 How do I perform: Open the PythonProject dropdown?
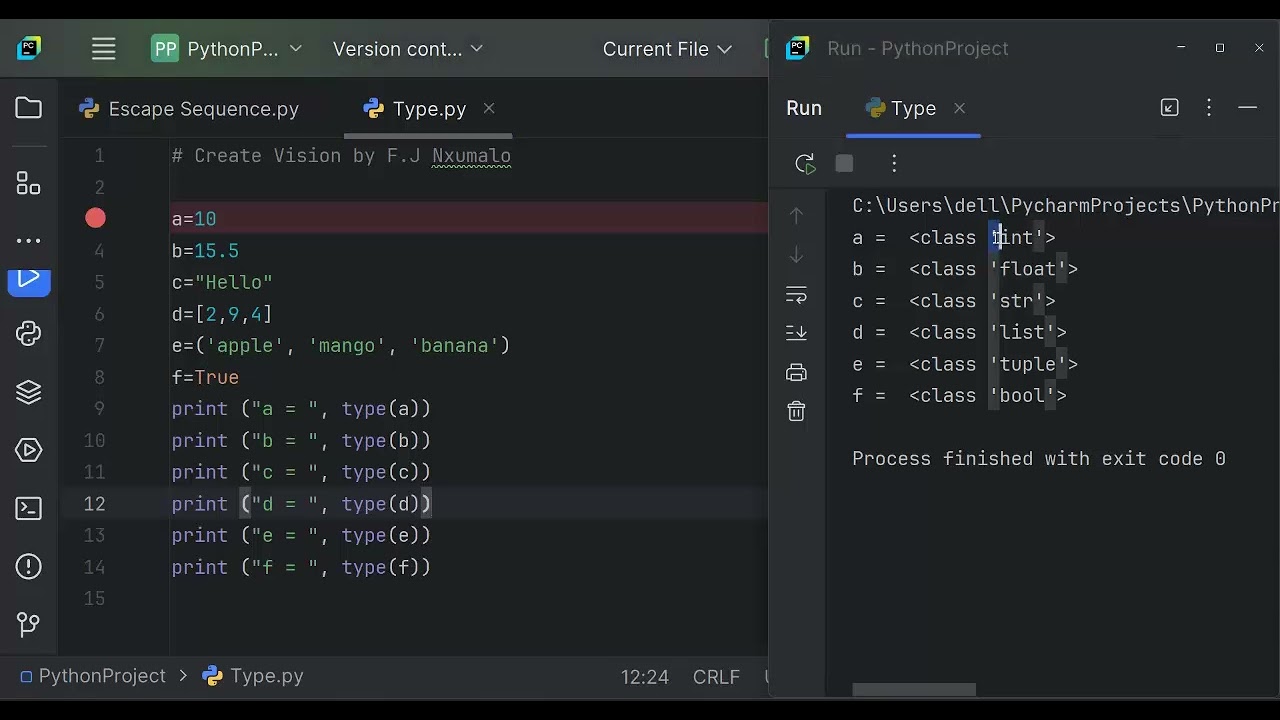(x=227, y=49)
